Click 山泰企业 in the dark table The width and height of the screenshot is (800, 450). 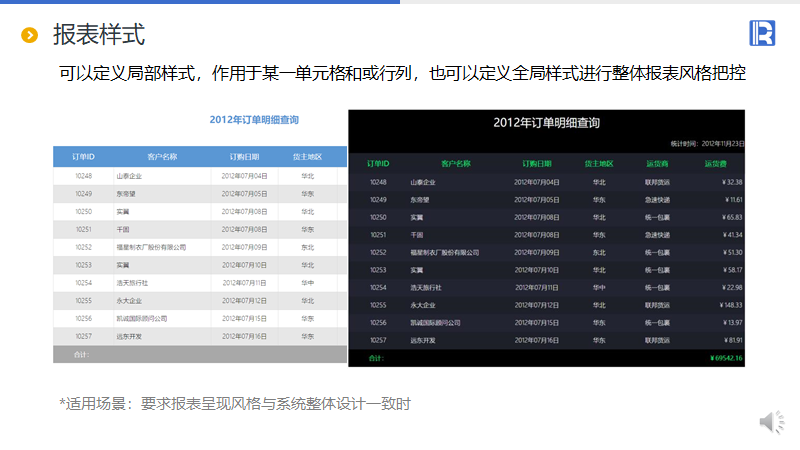(423, 182)
